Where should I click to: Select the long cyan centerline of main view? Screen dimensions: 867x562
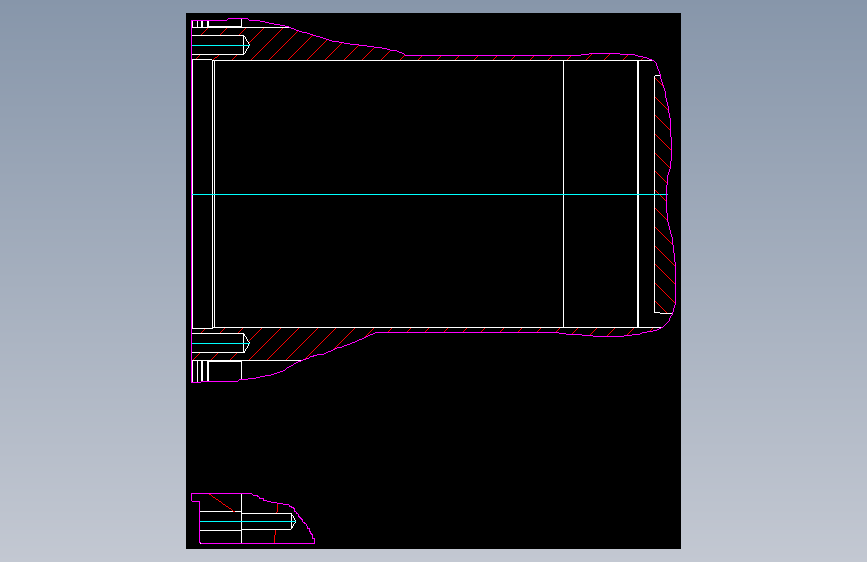pyautogui.click(x=430, y=195)
